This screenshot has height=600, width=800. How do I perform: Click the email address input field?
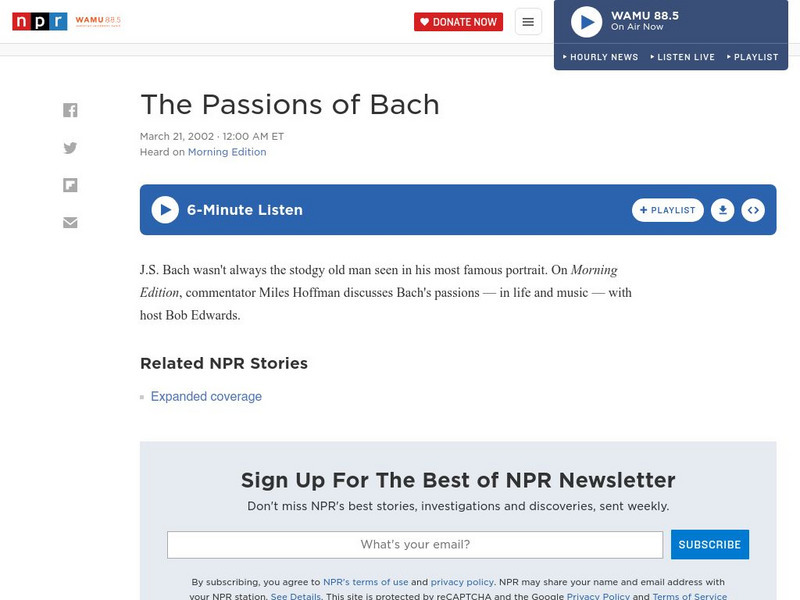[x=415, y=544]
